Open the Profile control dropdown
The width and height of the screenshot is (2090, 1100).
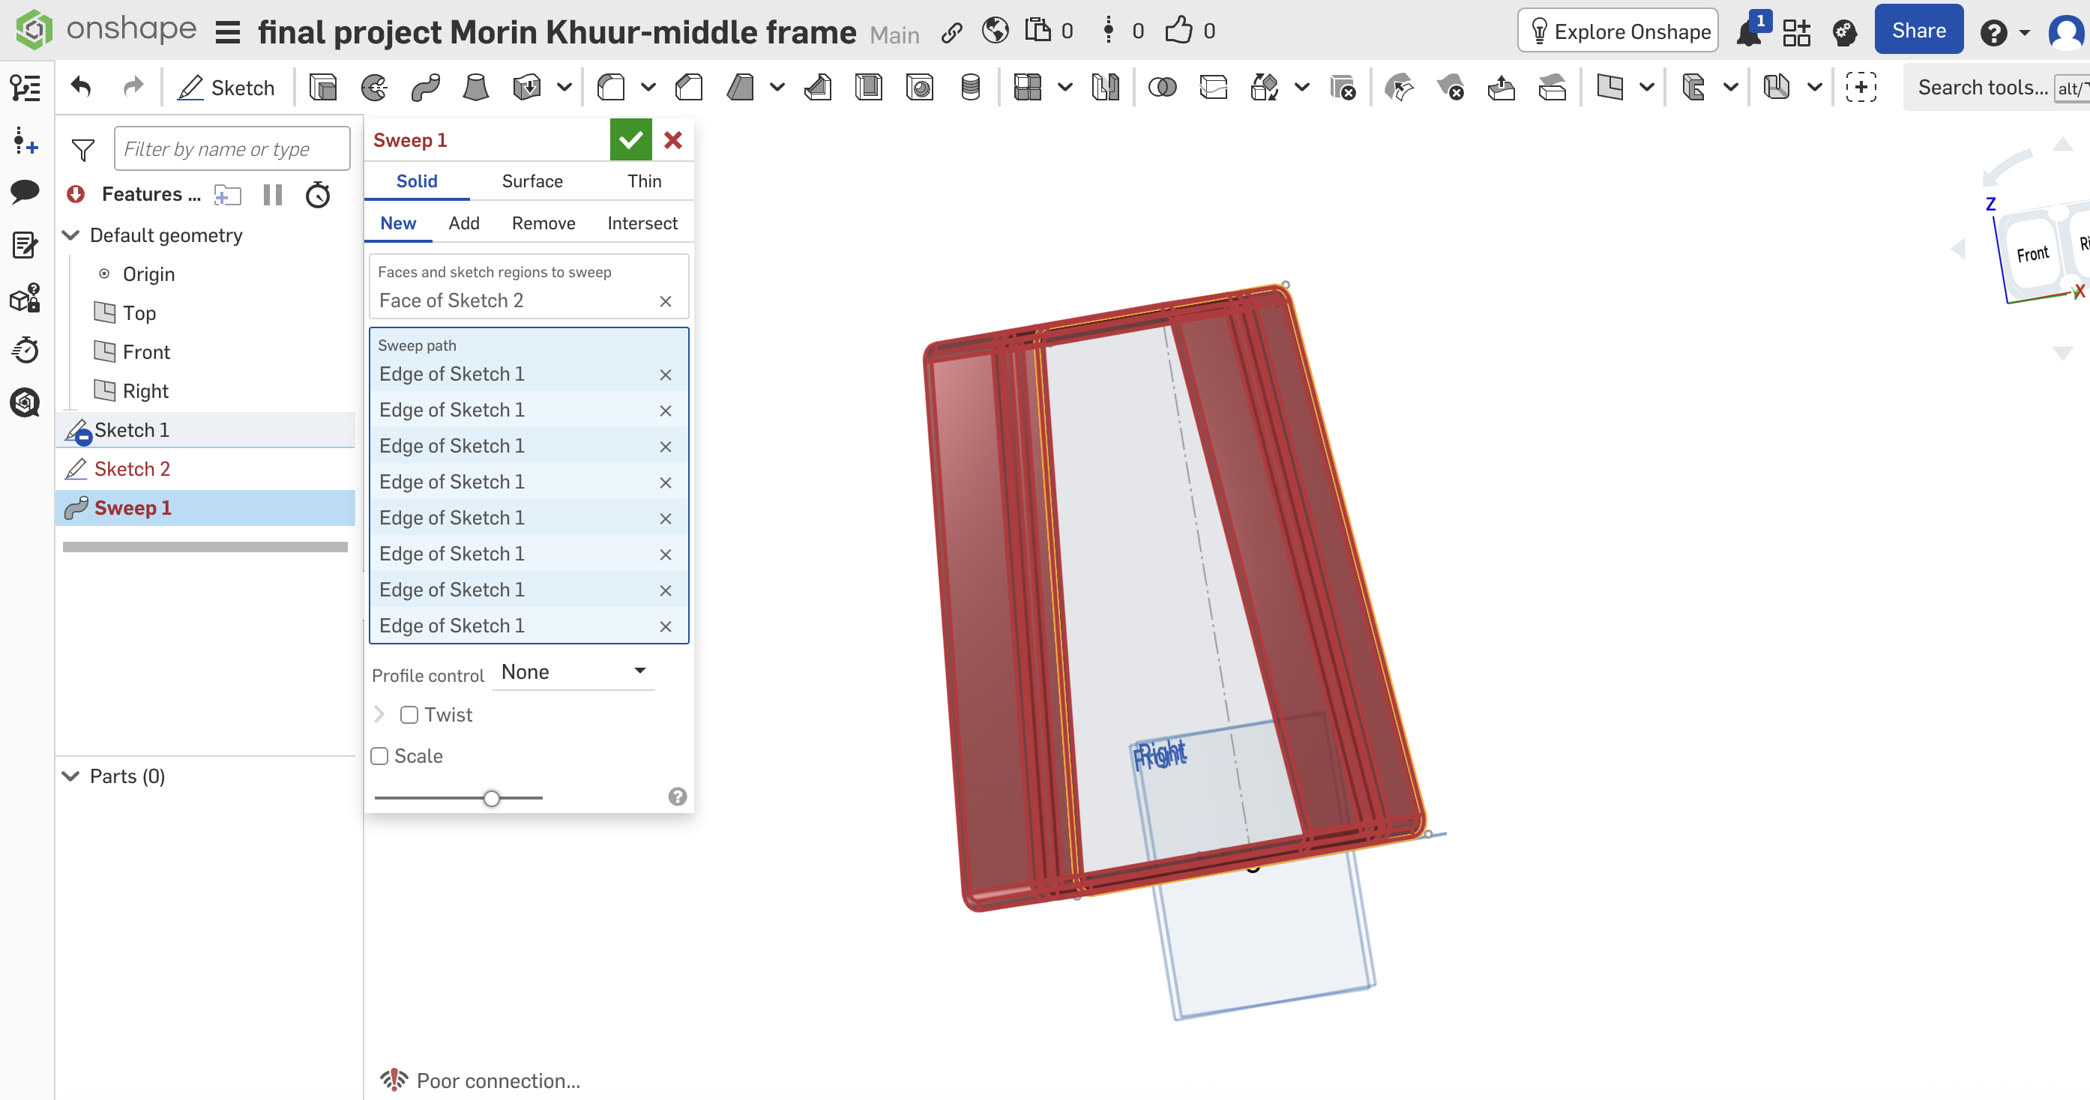click(573, 672)
